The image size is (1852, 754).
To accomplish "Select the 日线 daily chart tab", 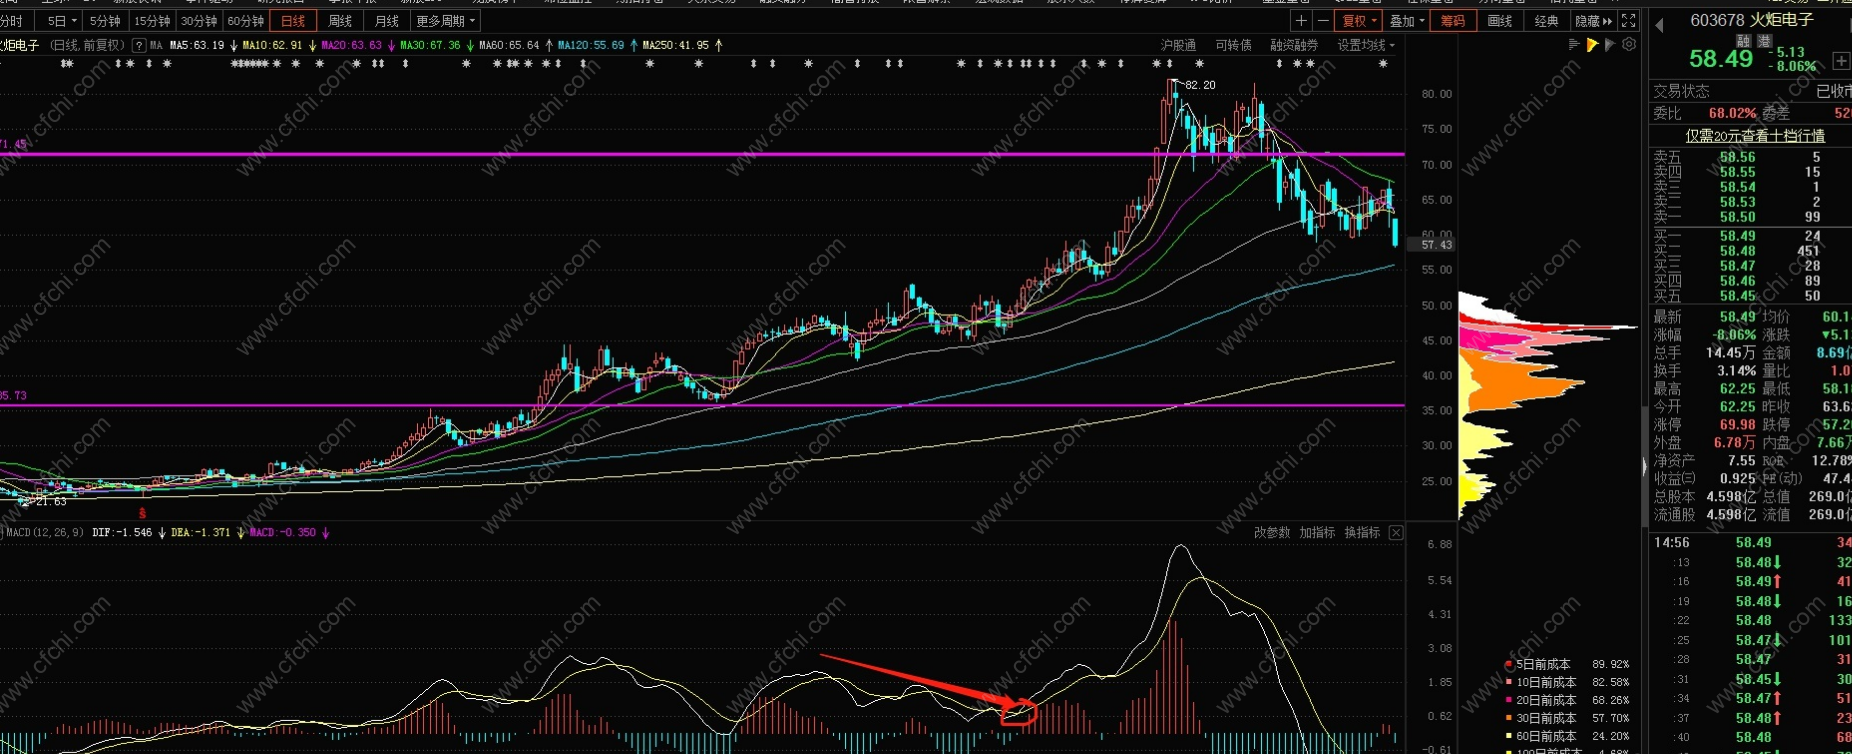I will tap(293, 21).
